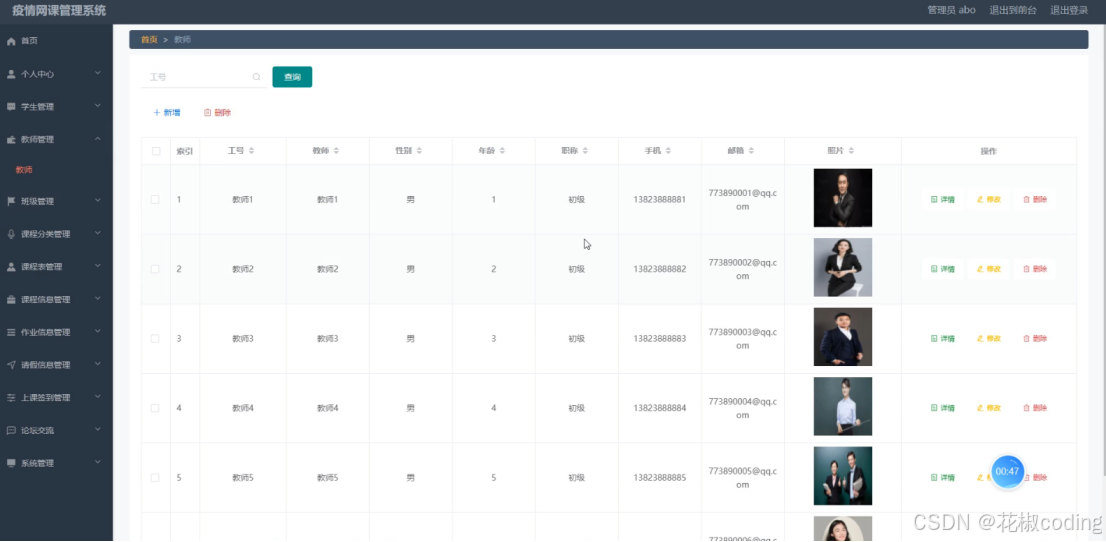The width and height of the screenshot is (1106, 542).
Task: Sort table using 手机 column sort arrows
Action: tap(668, 151)
